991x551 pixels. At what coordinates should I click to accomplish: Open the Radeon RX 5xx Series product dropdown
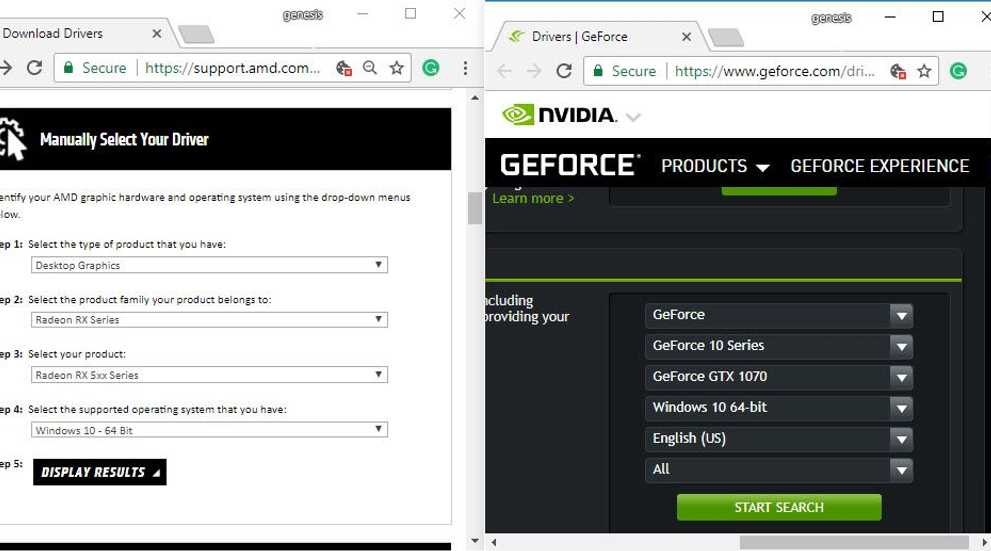pyautogui.click(x=209, y=375)
